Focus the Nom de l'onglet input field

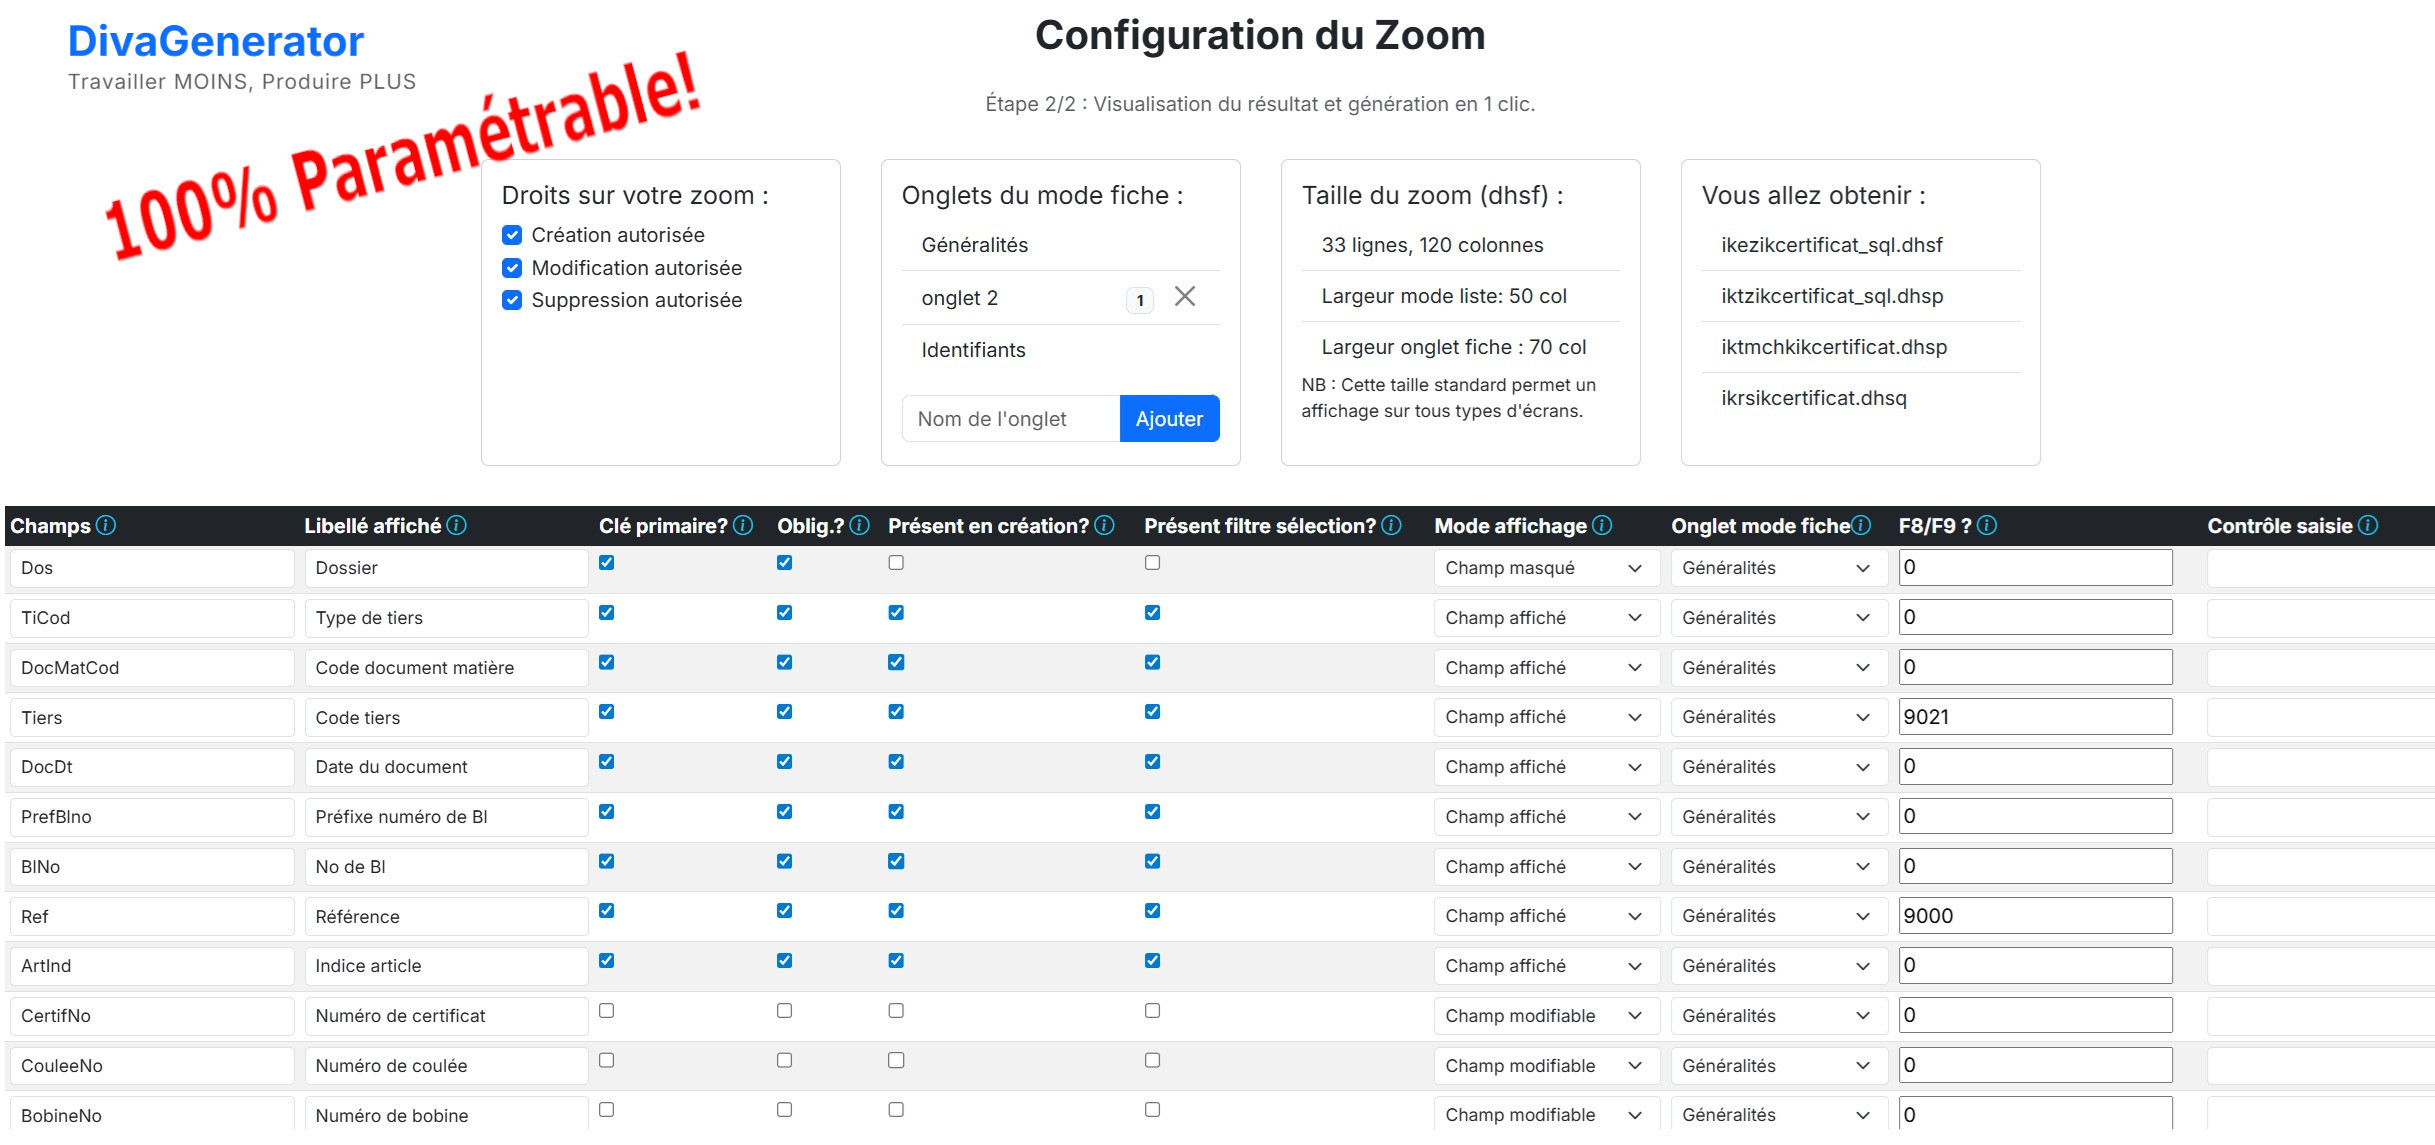coord(1010,419)
